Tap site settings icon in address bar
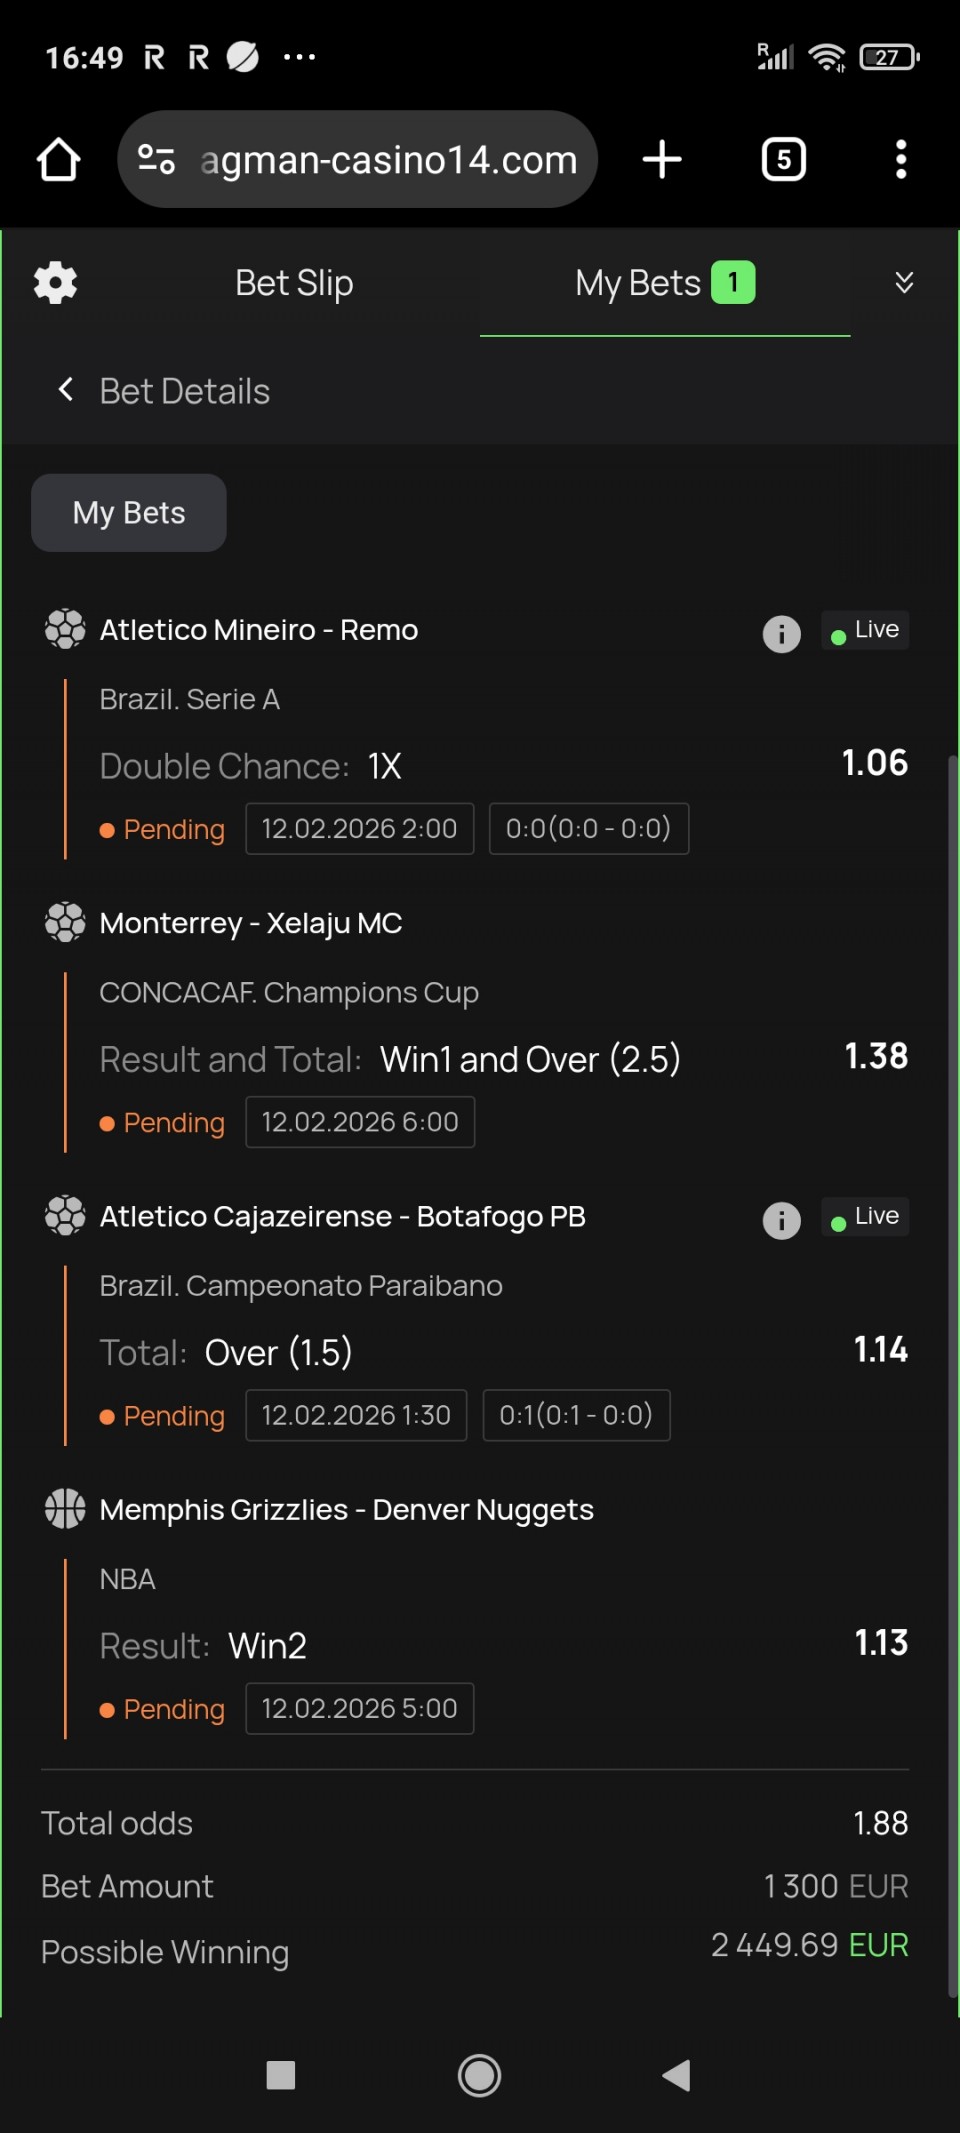Image resolution: width=960 pixels, height=2133 pixels. click(x=157, y=160)
